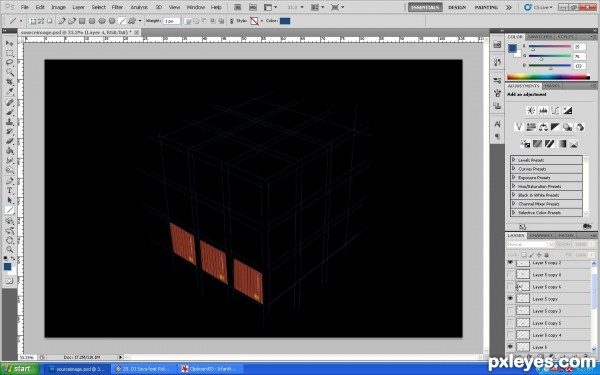
Task: Select the Pen tool in toolbox
Action: [10, 181]
